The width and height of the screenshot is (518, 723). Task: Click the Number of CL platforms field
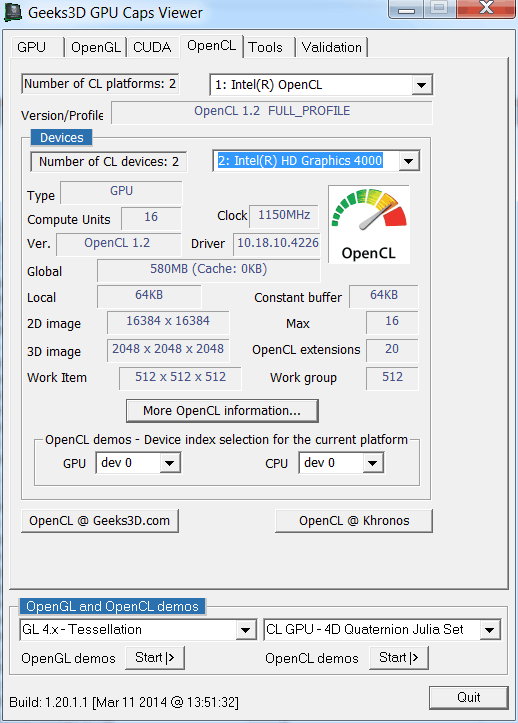100,84
